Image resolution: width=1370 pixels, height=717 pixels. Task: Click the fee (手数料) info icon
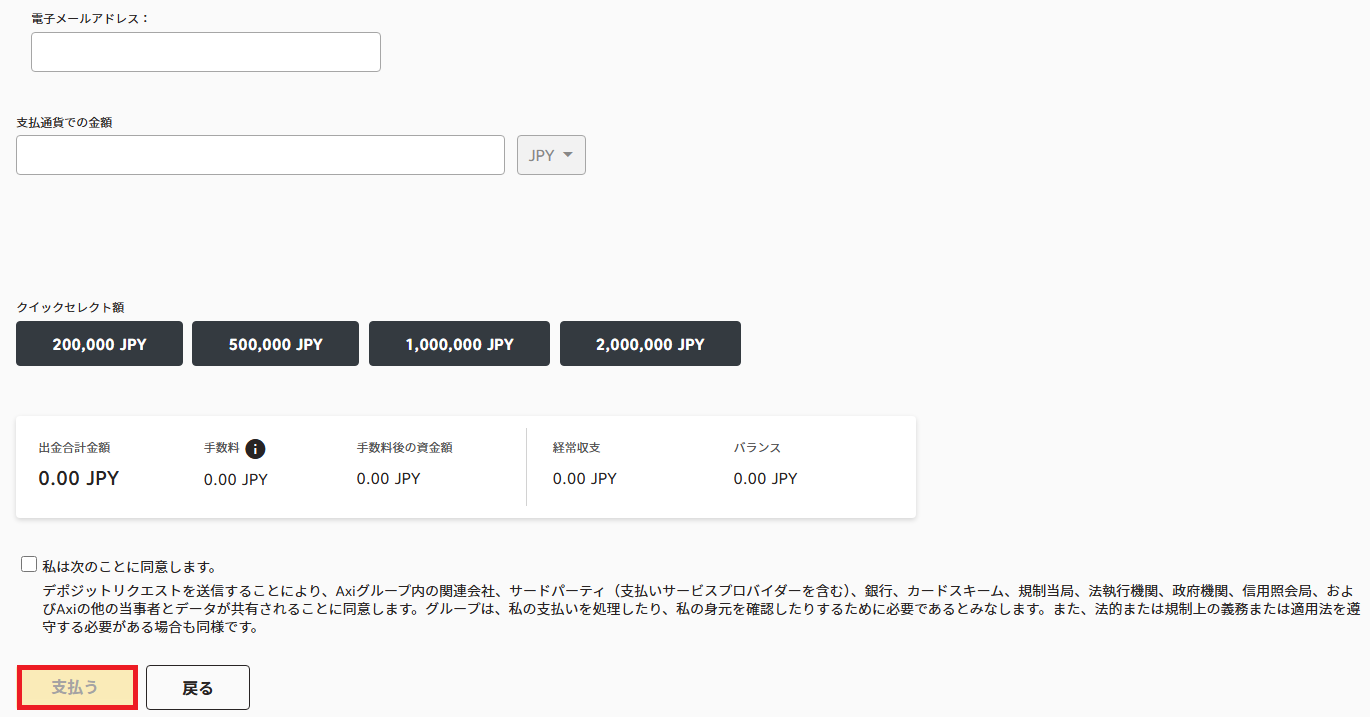tap(255, 449)
